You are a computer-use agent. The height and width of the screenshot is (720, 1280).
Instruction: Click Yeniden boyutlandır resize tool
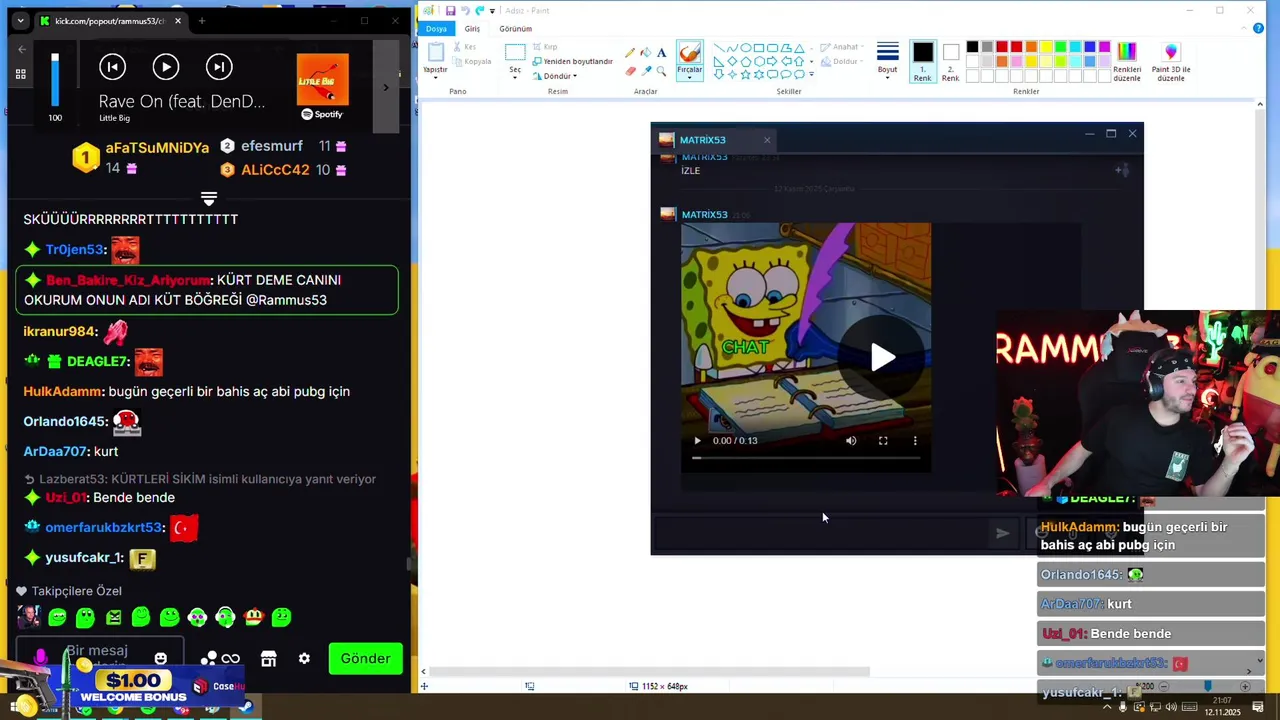point(572,61)
